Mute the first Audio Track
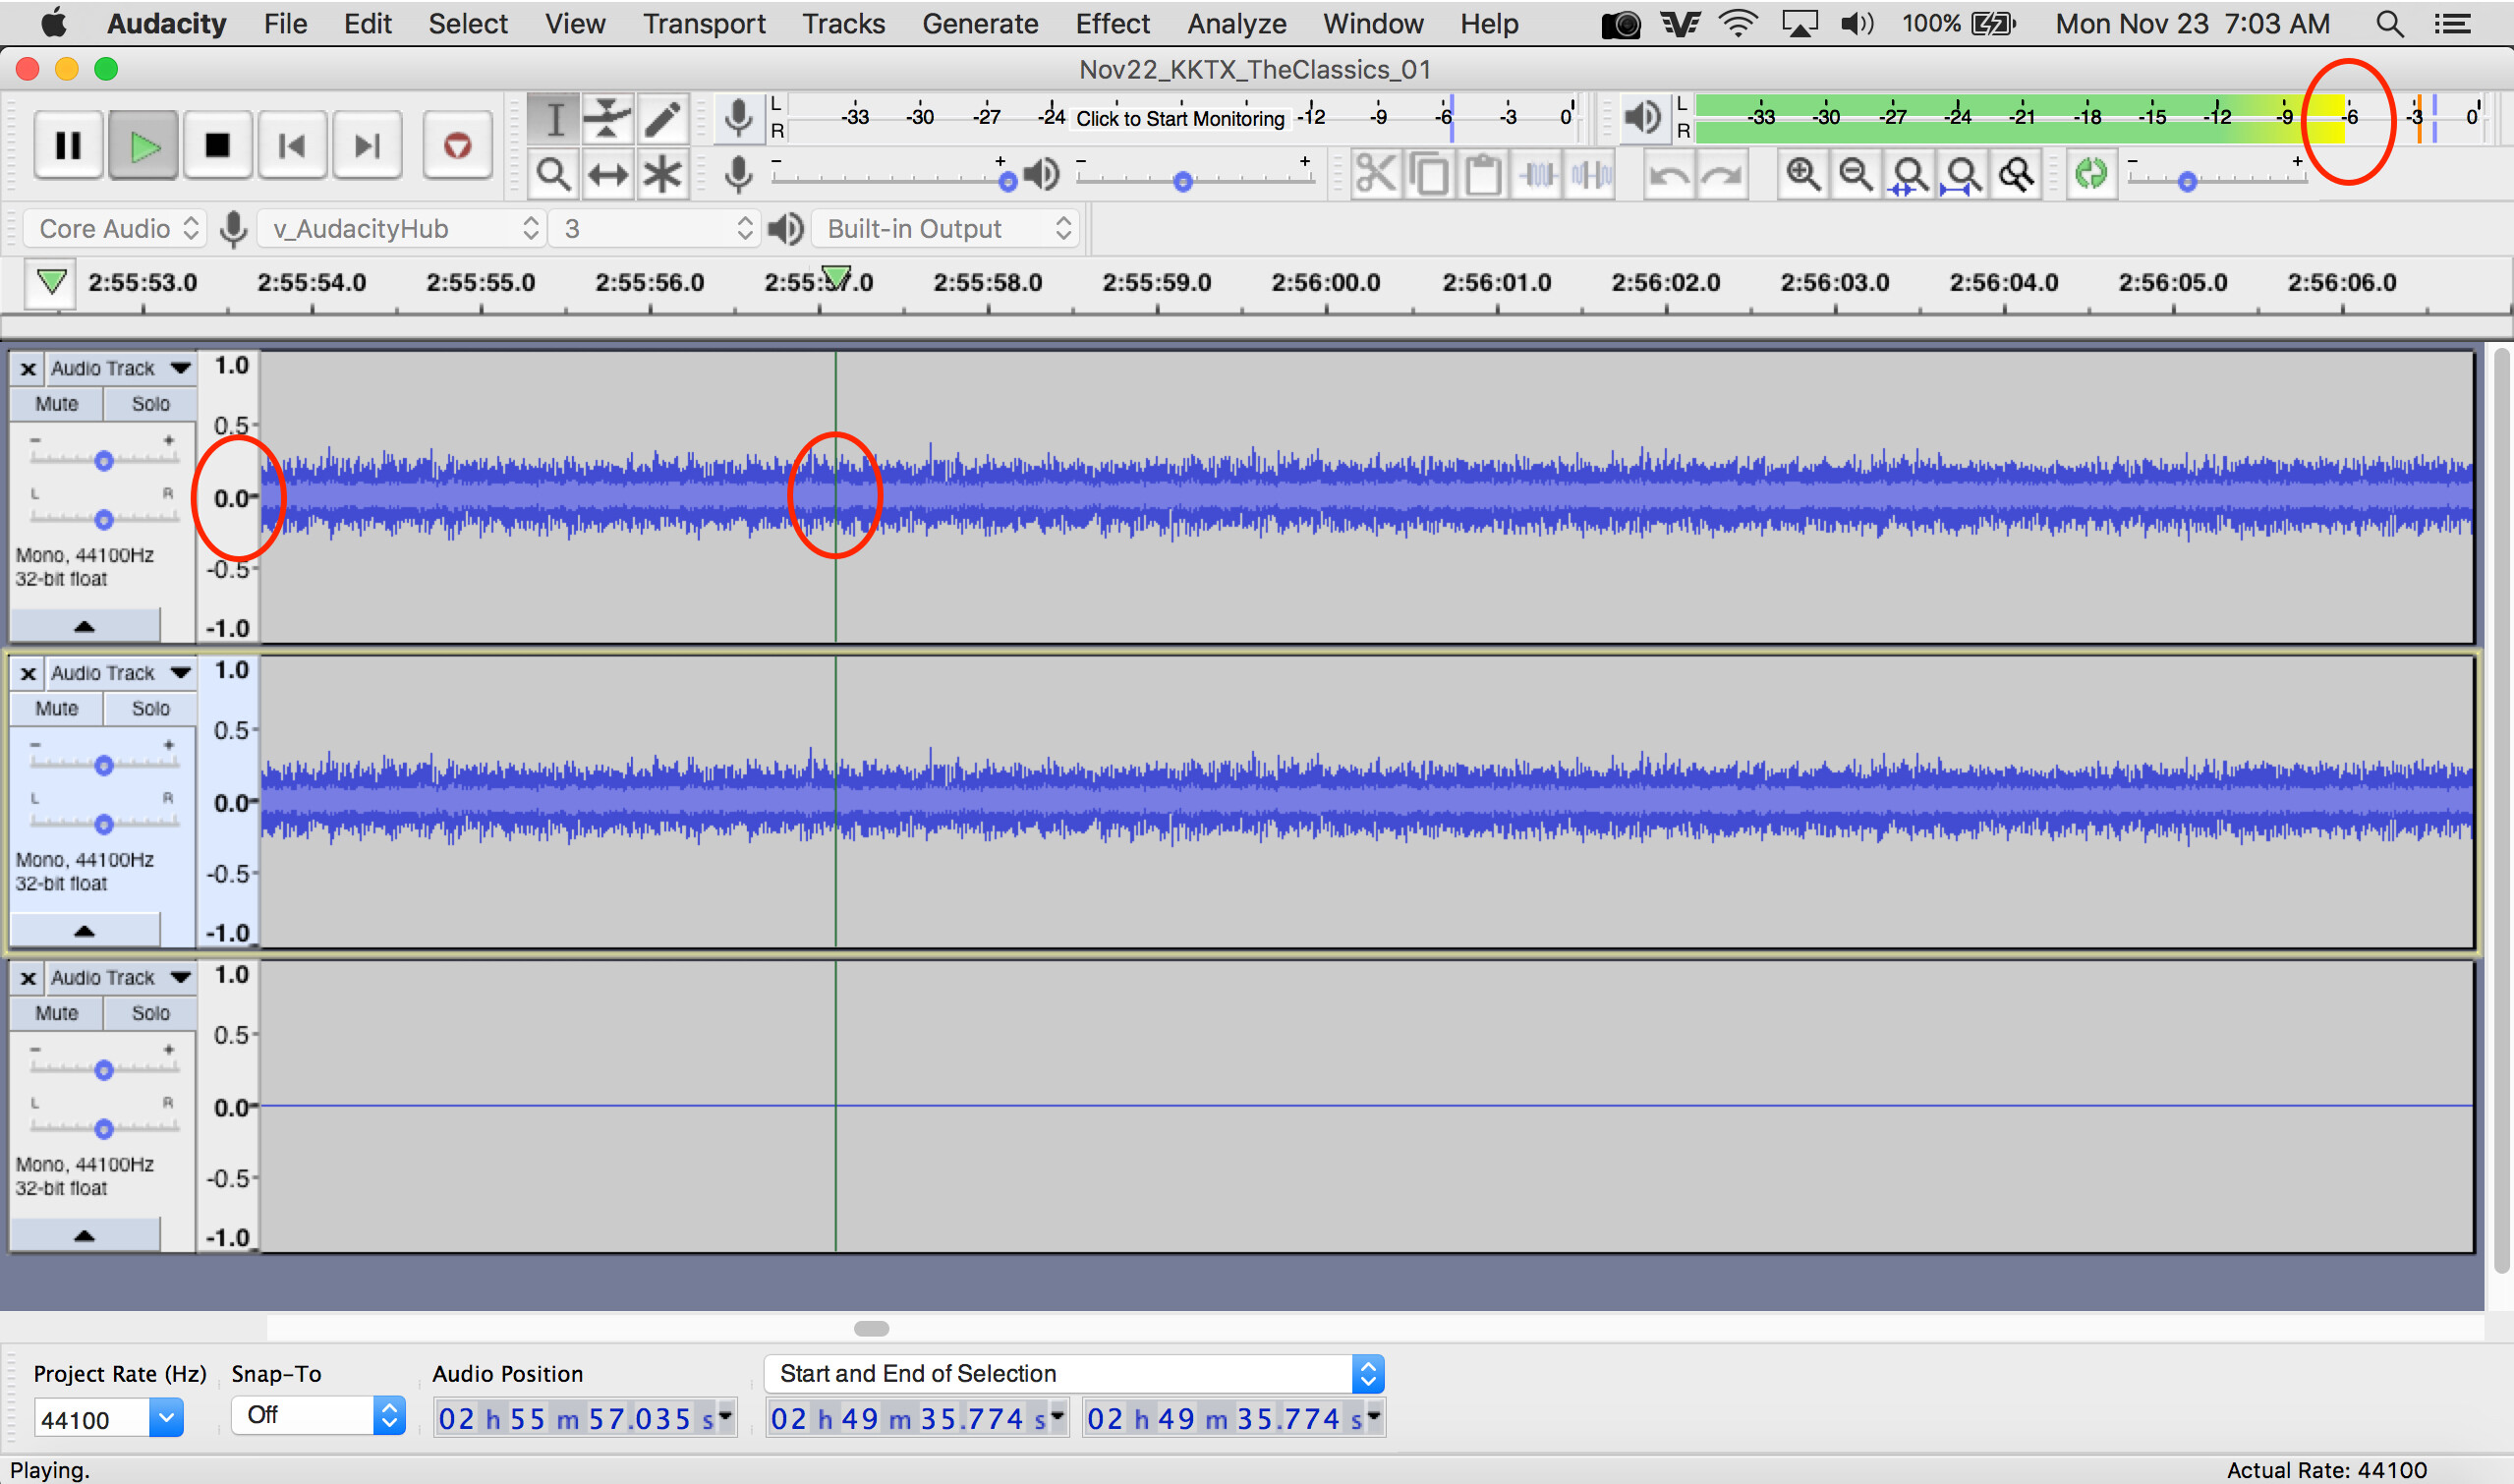This screenshot has width=2514, height=1484. tap(56, 404)
